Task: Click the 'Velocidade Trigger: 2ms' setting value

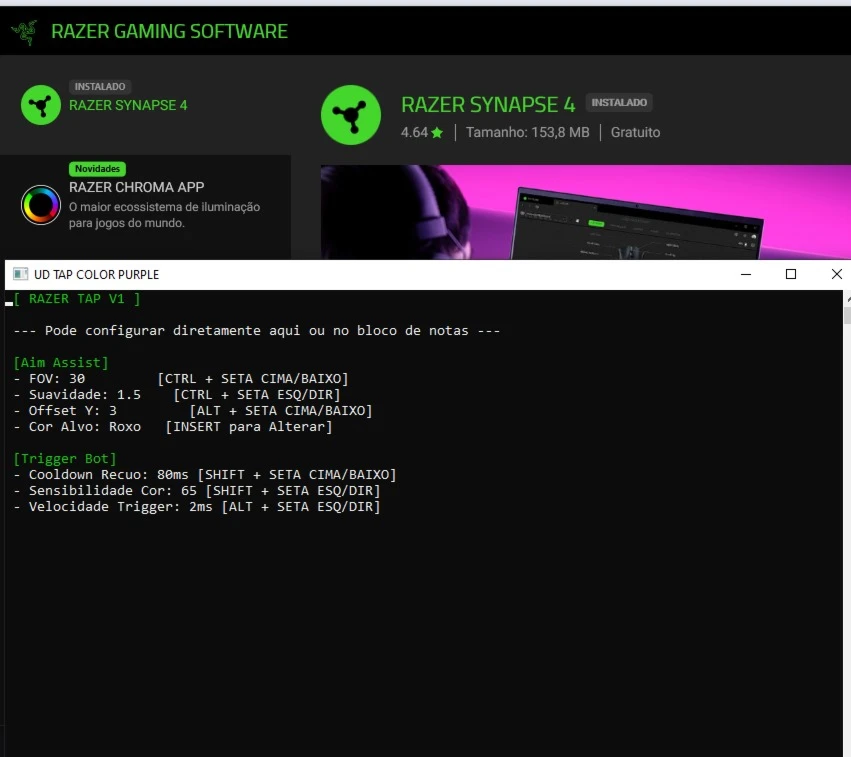Action: click(x=120, y=507)
